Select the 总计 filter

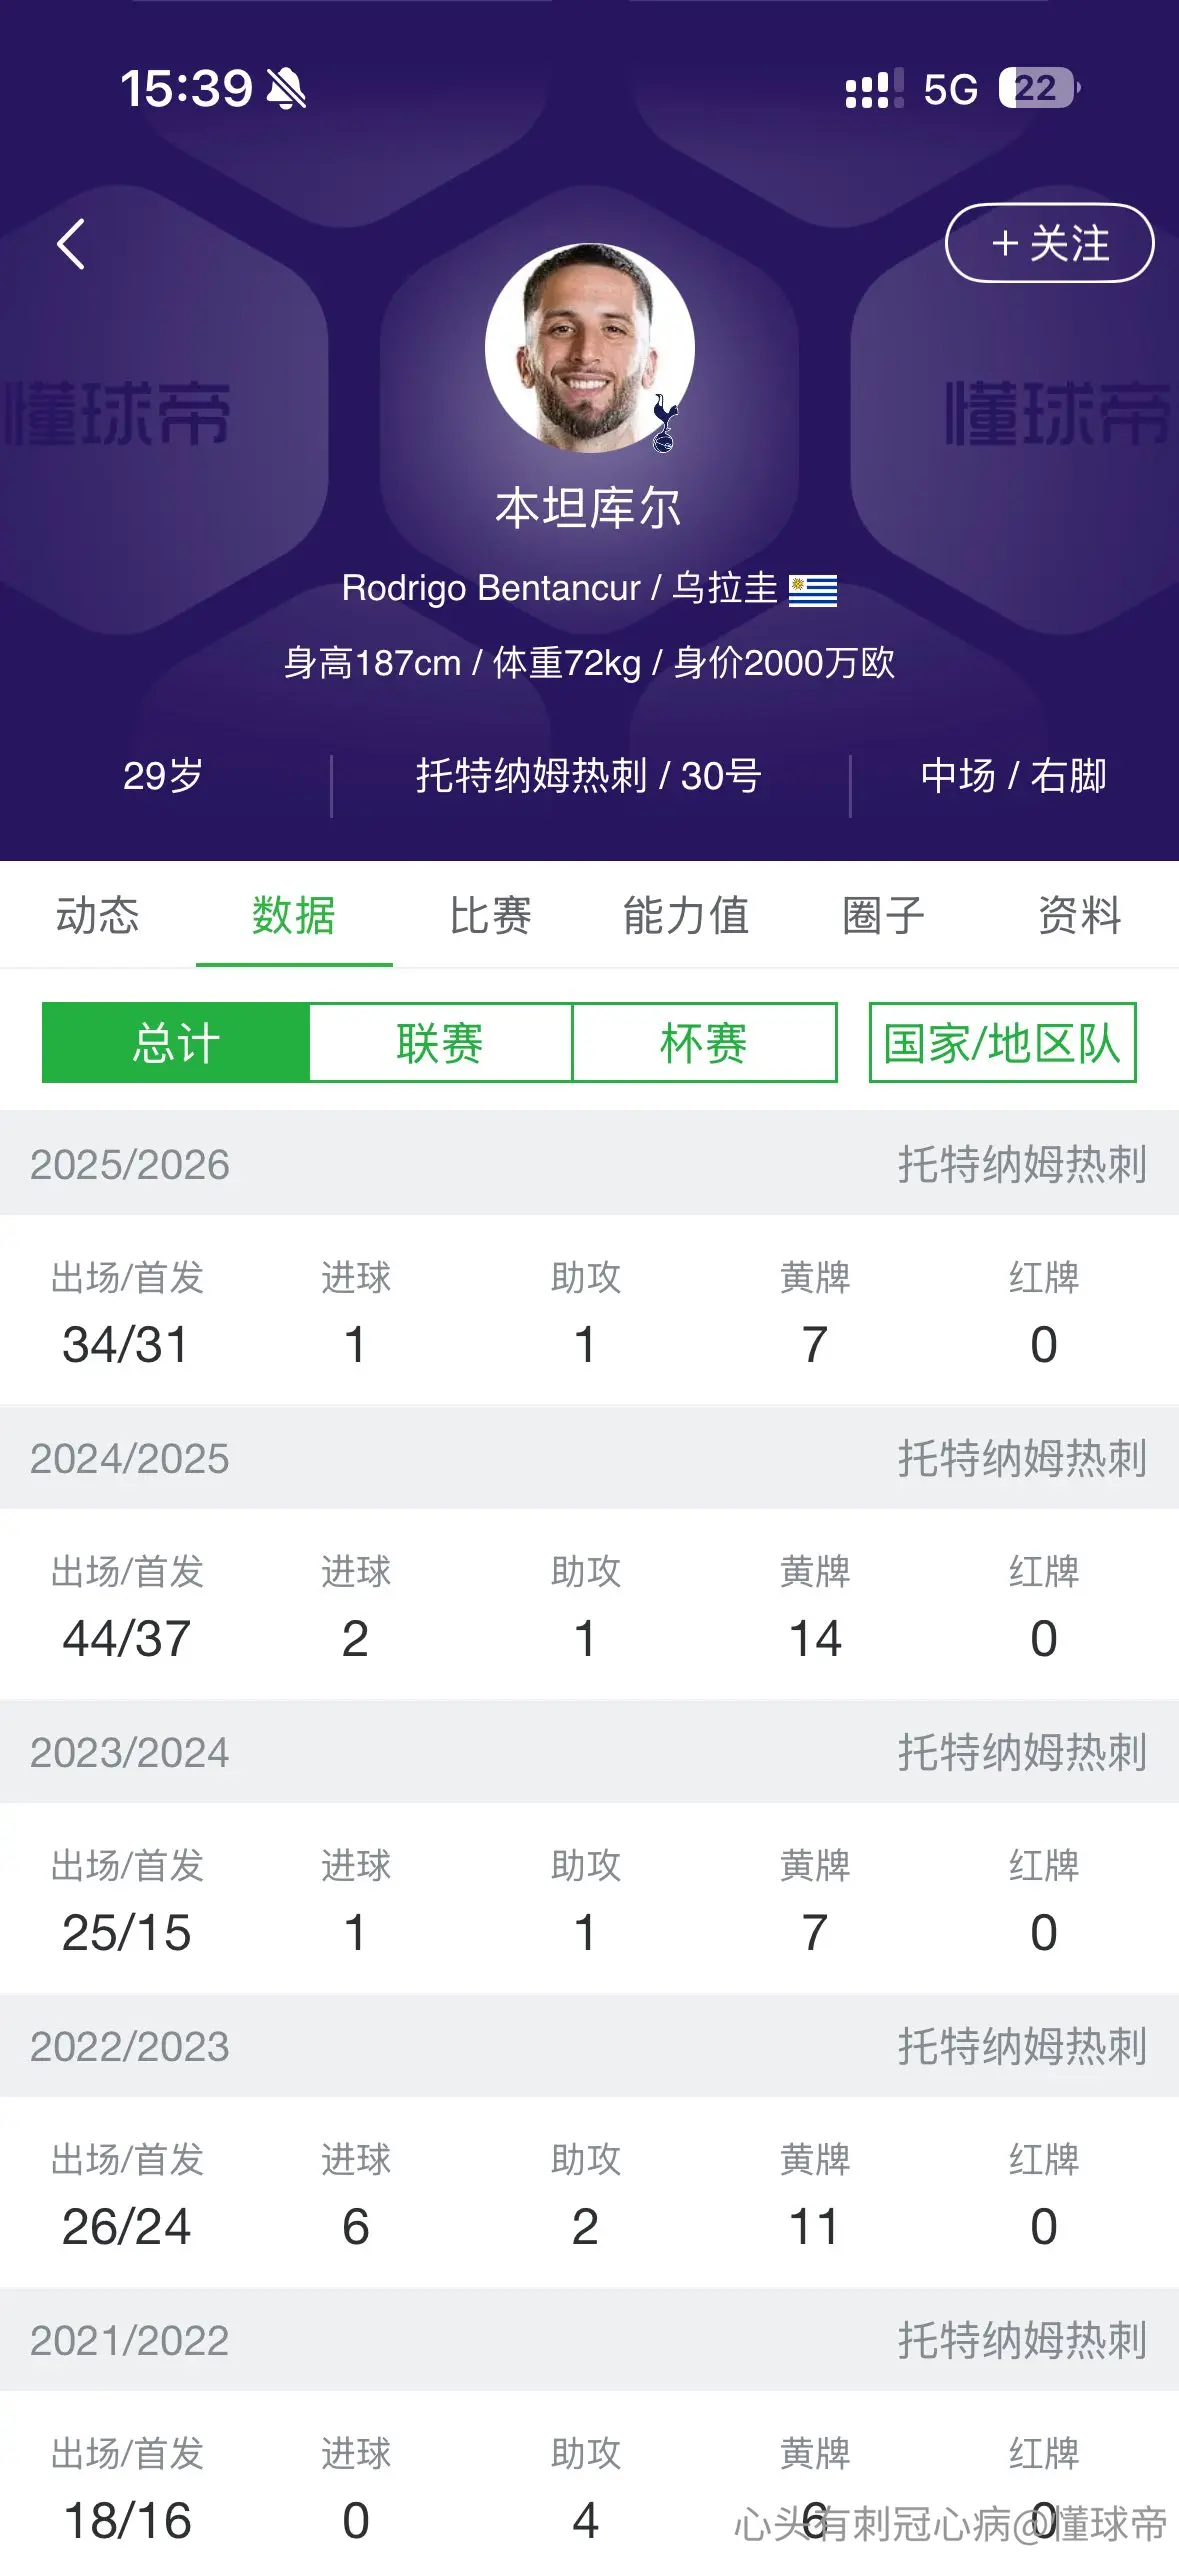pyautogui.click(x=176, y=1042)
